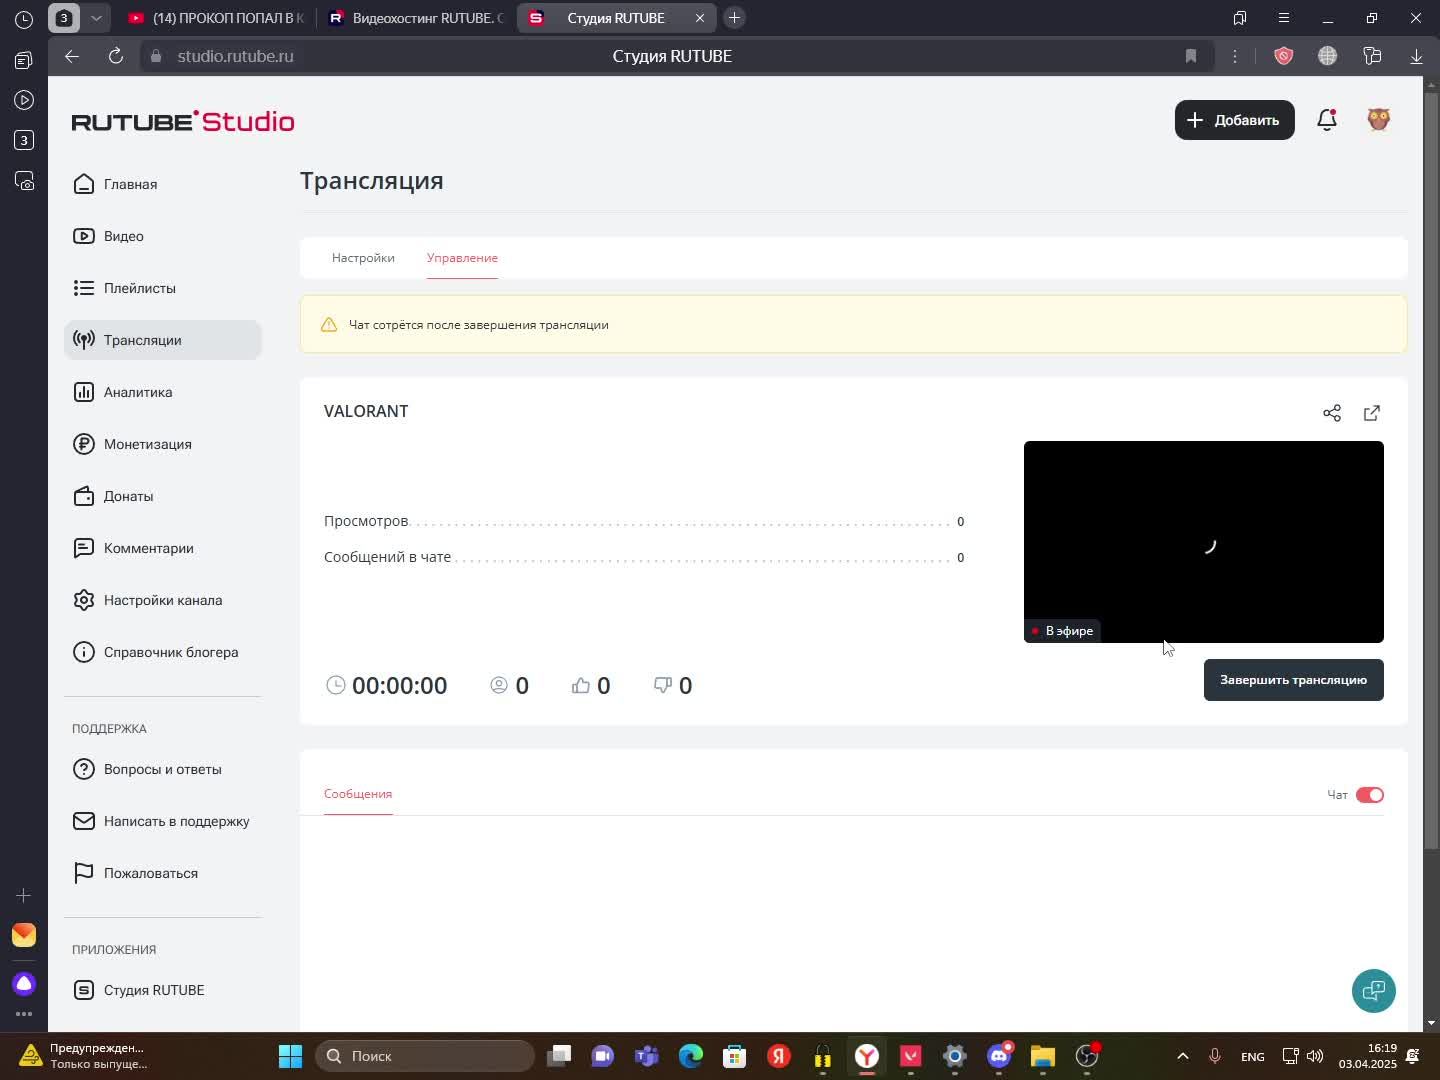The height and width of the screenshot is (1080, 1440).
Task: Open the share stream icon
Action: pos(1331,413)
